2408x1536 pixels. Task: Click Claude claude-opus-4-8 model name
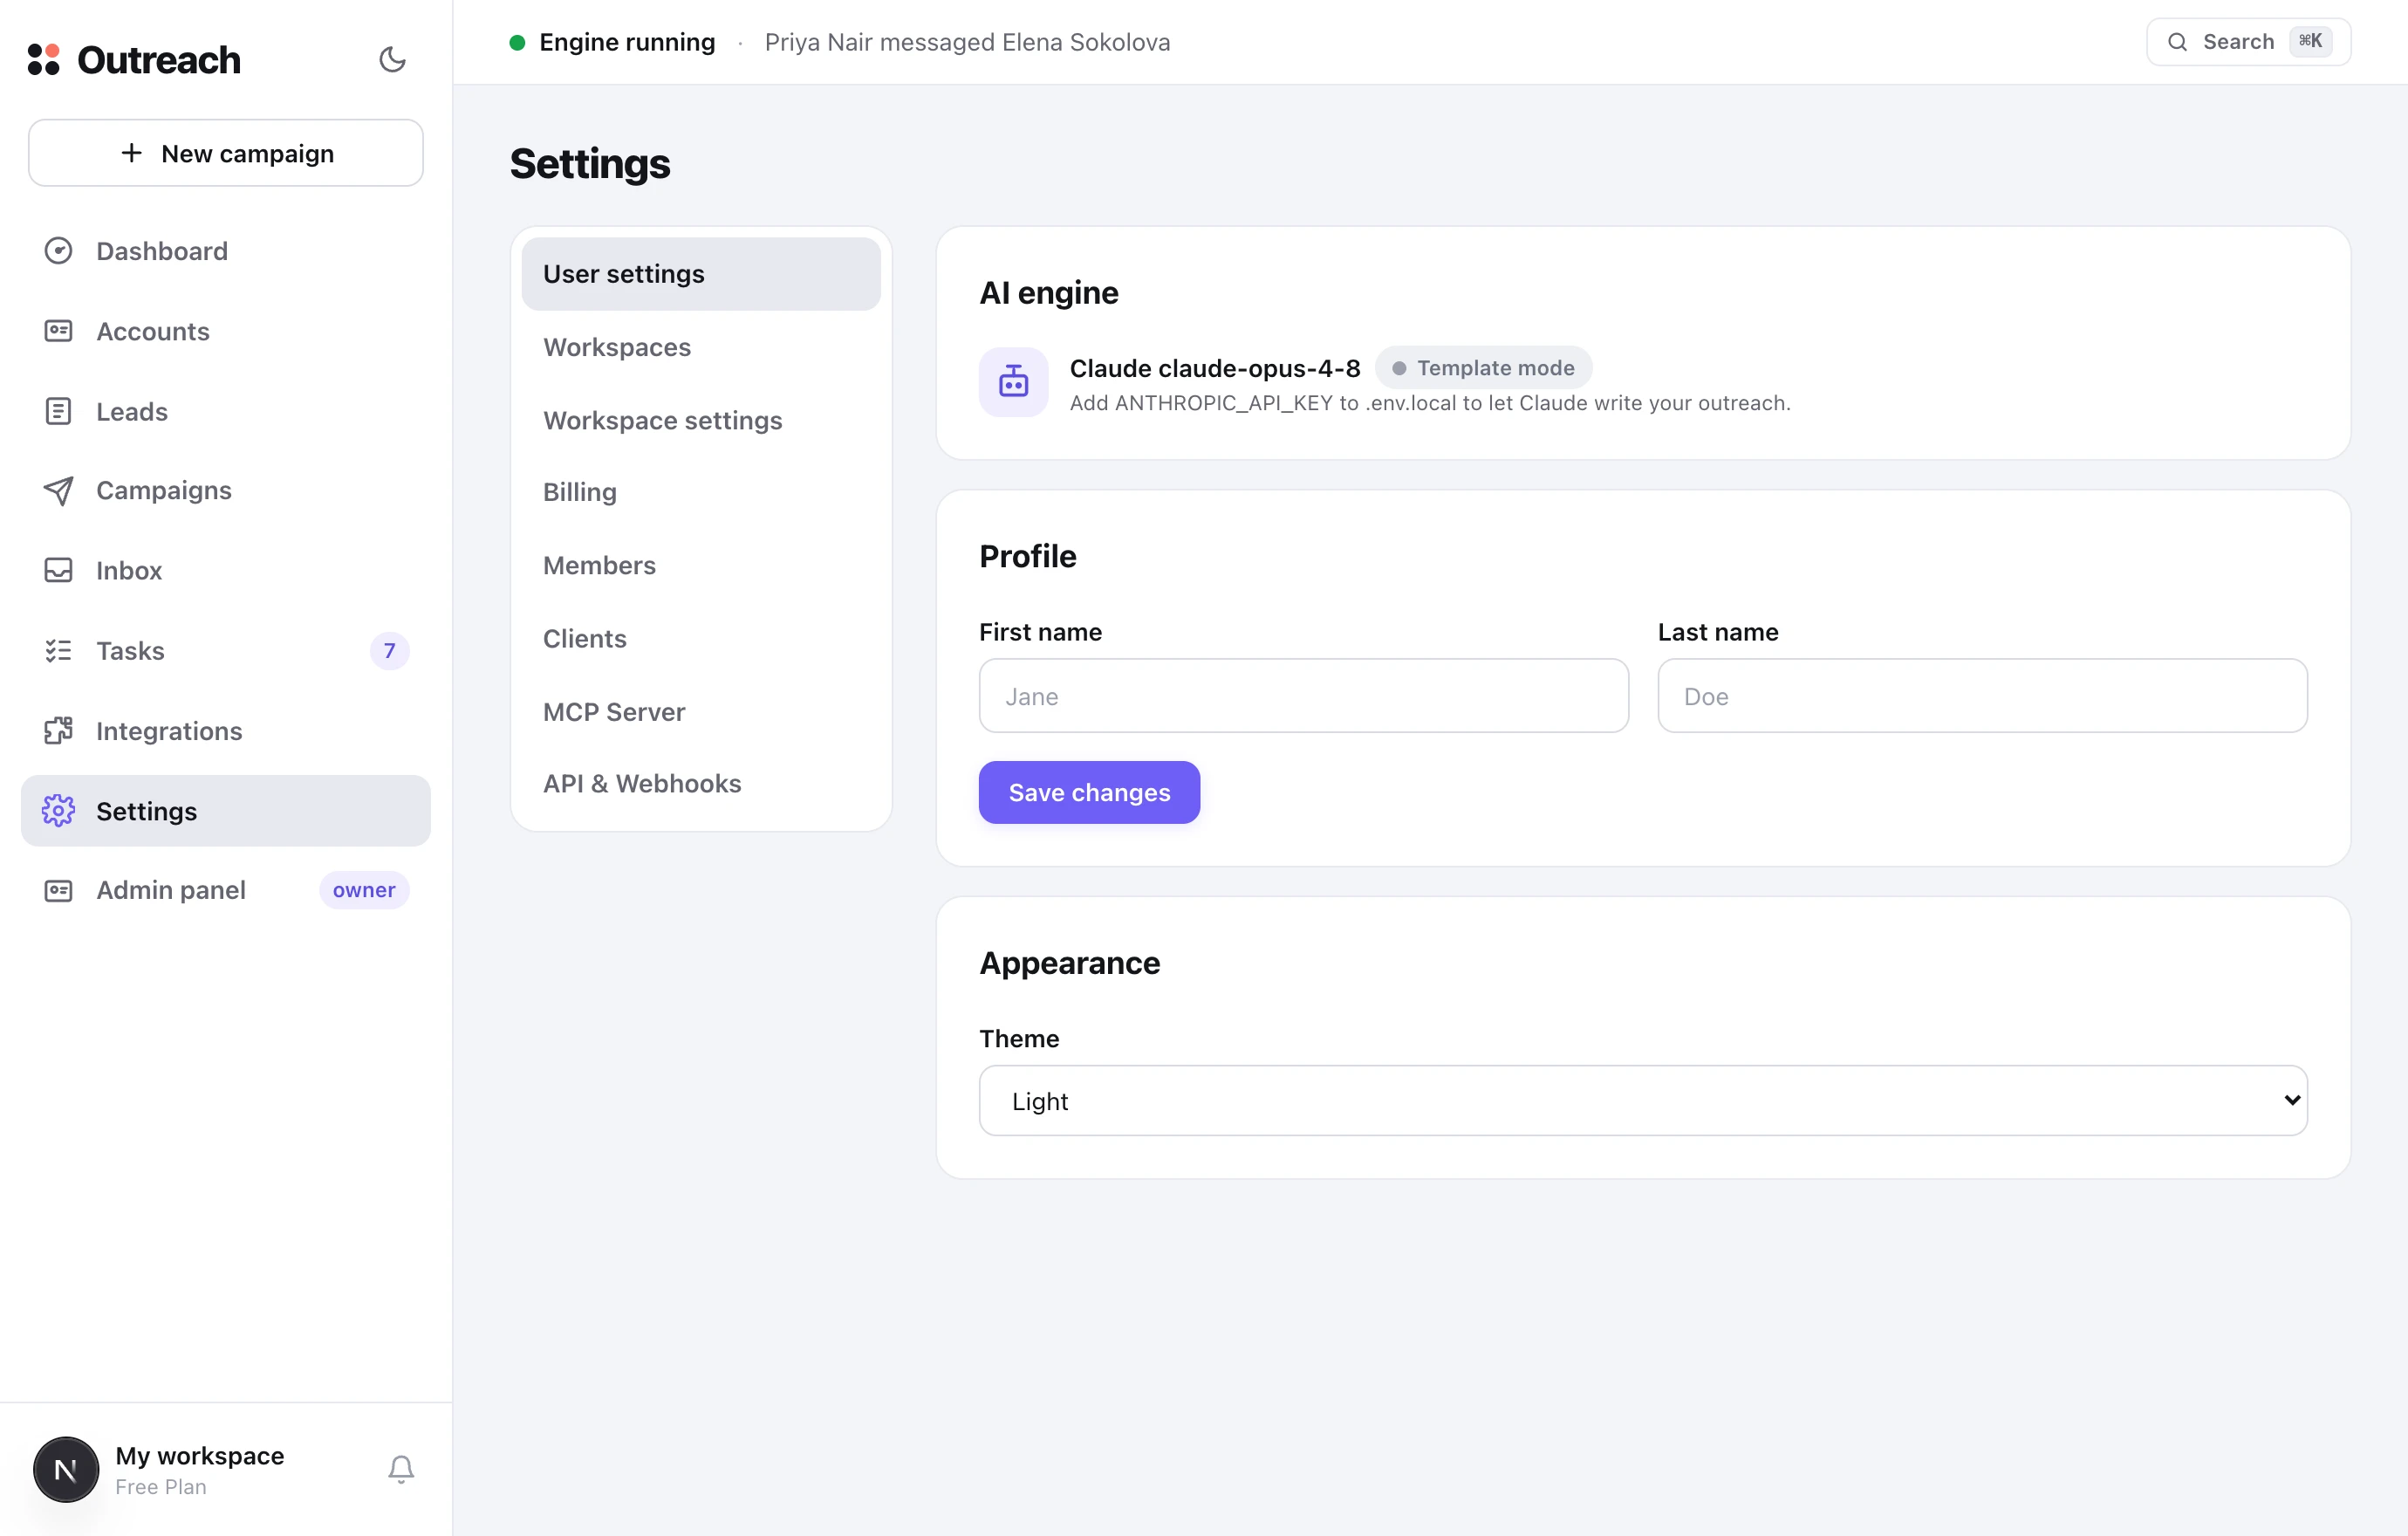1215,368
